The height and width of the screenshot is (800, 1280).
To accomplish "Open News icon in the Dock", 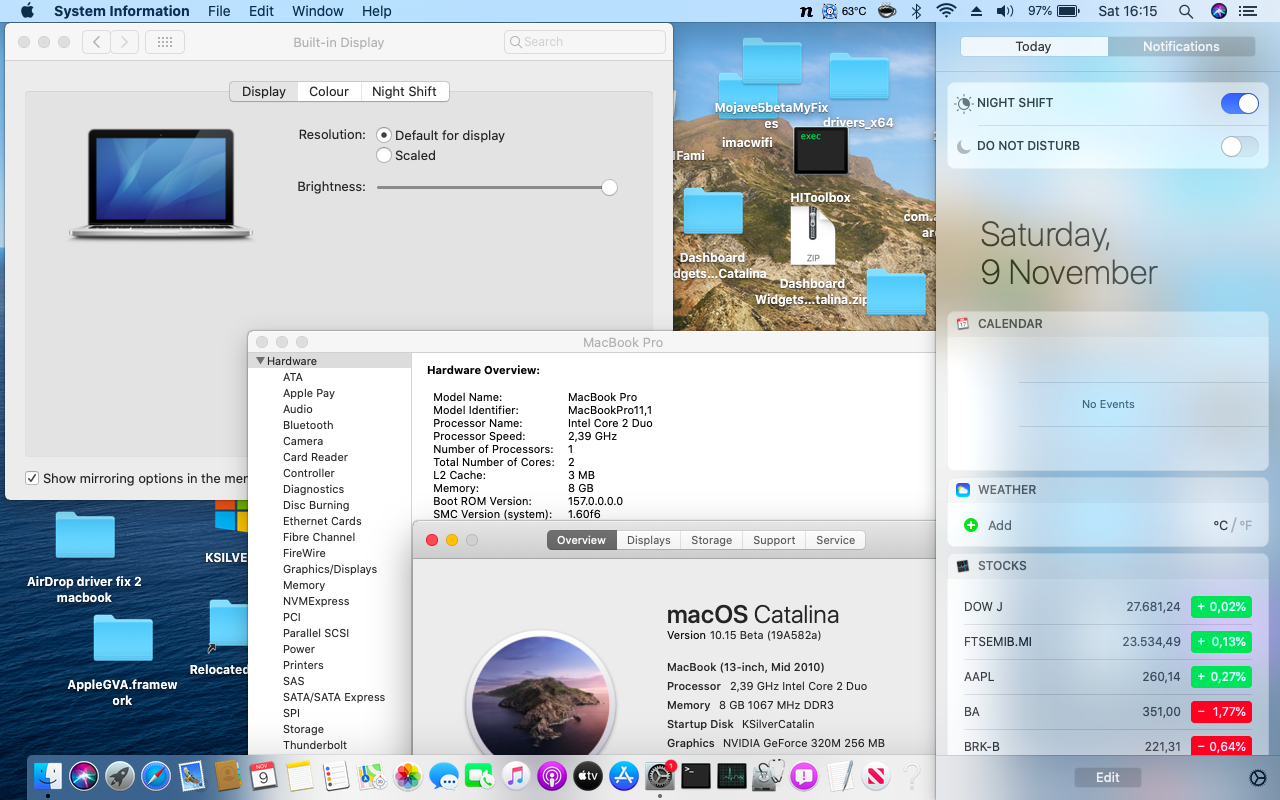I will (876, 775).
